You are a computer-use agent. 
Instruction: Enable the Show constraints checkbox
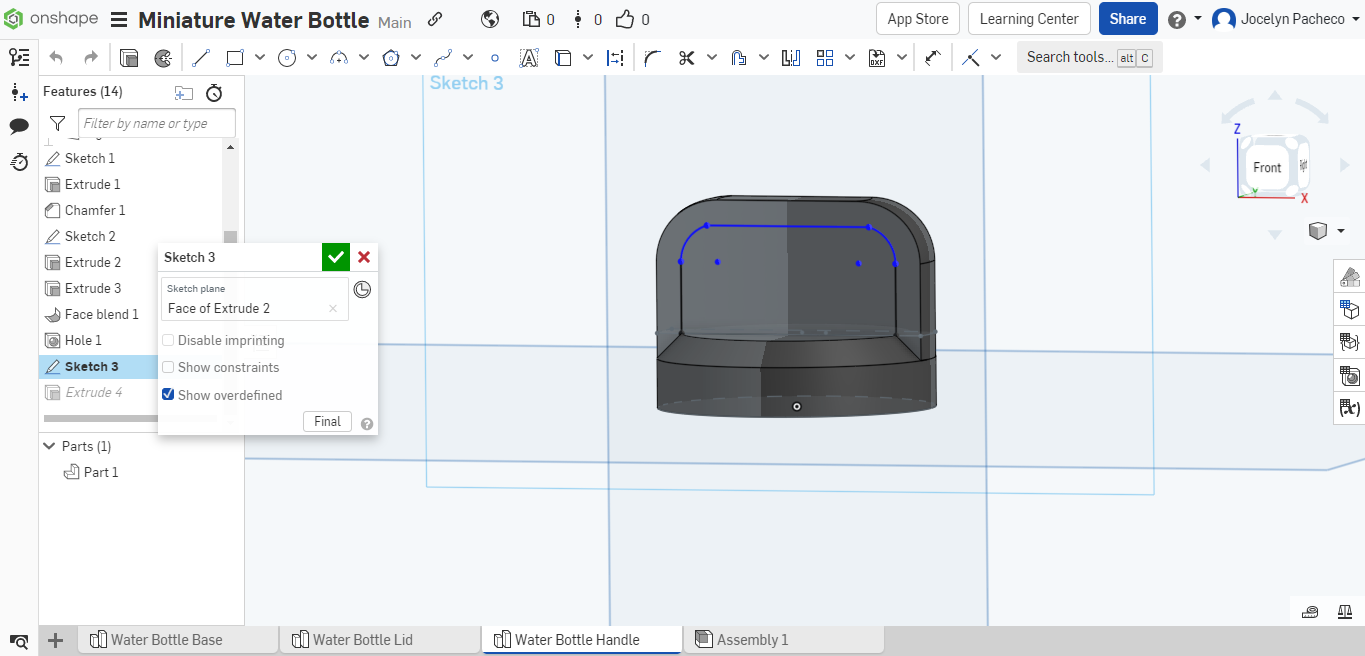167,367
